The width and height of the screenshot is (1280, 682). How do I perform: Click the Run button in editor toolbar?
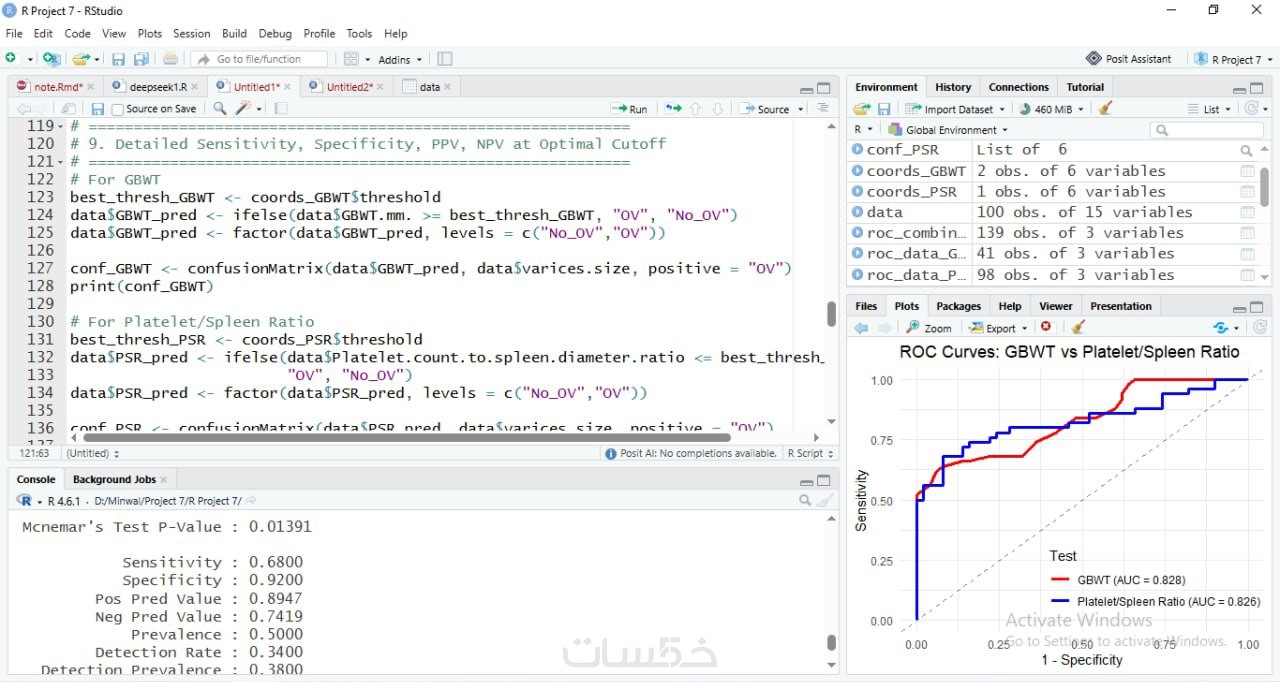coord(630,109)
